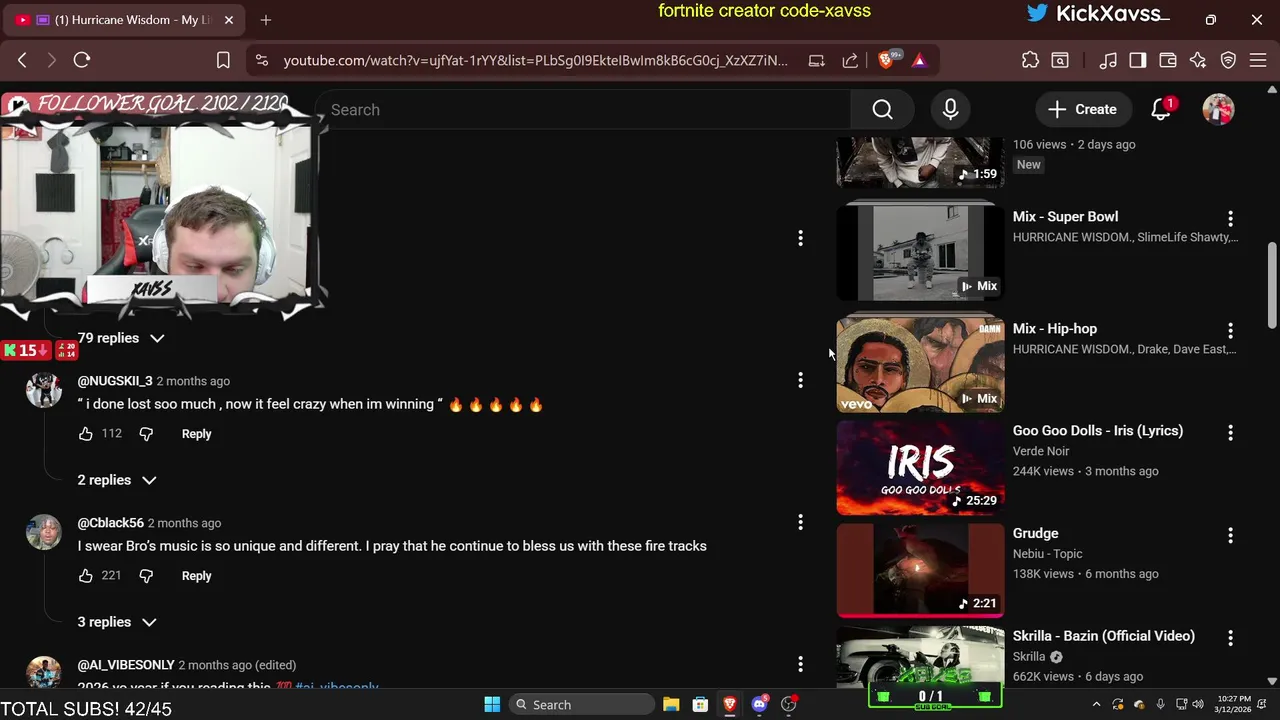Screen dimensions: 1280x720
Task: Search with voice microphone button
Action: [951, 109]
